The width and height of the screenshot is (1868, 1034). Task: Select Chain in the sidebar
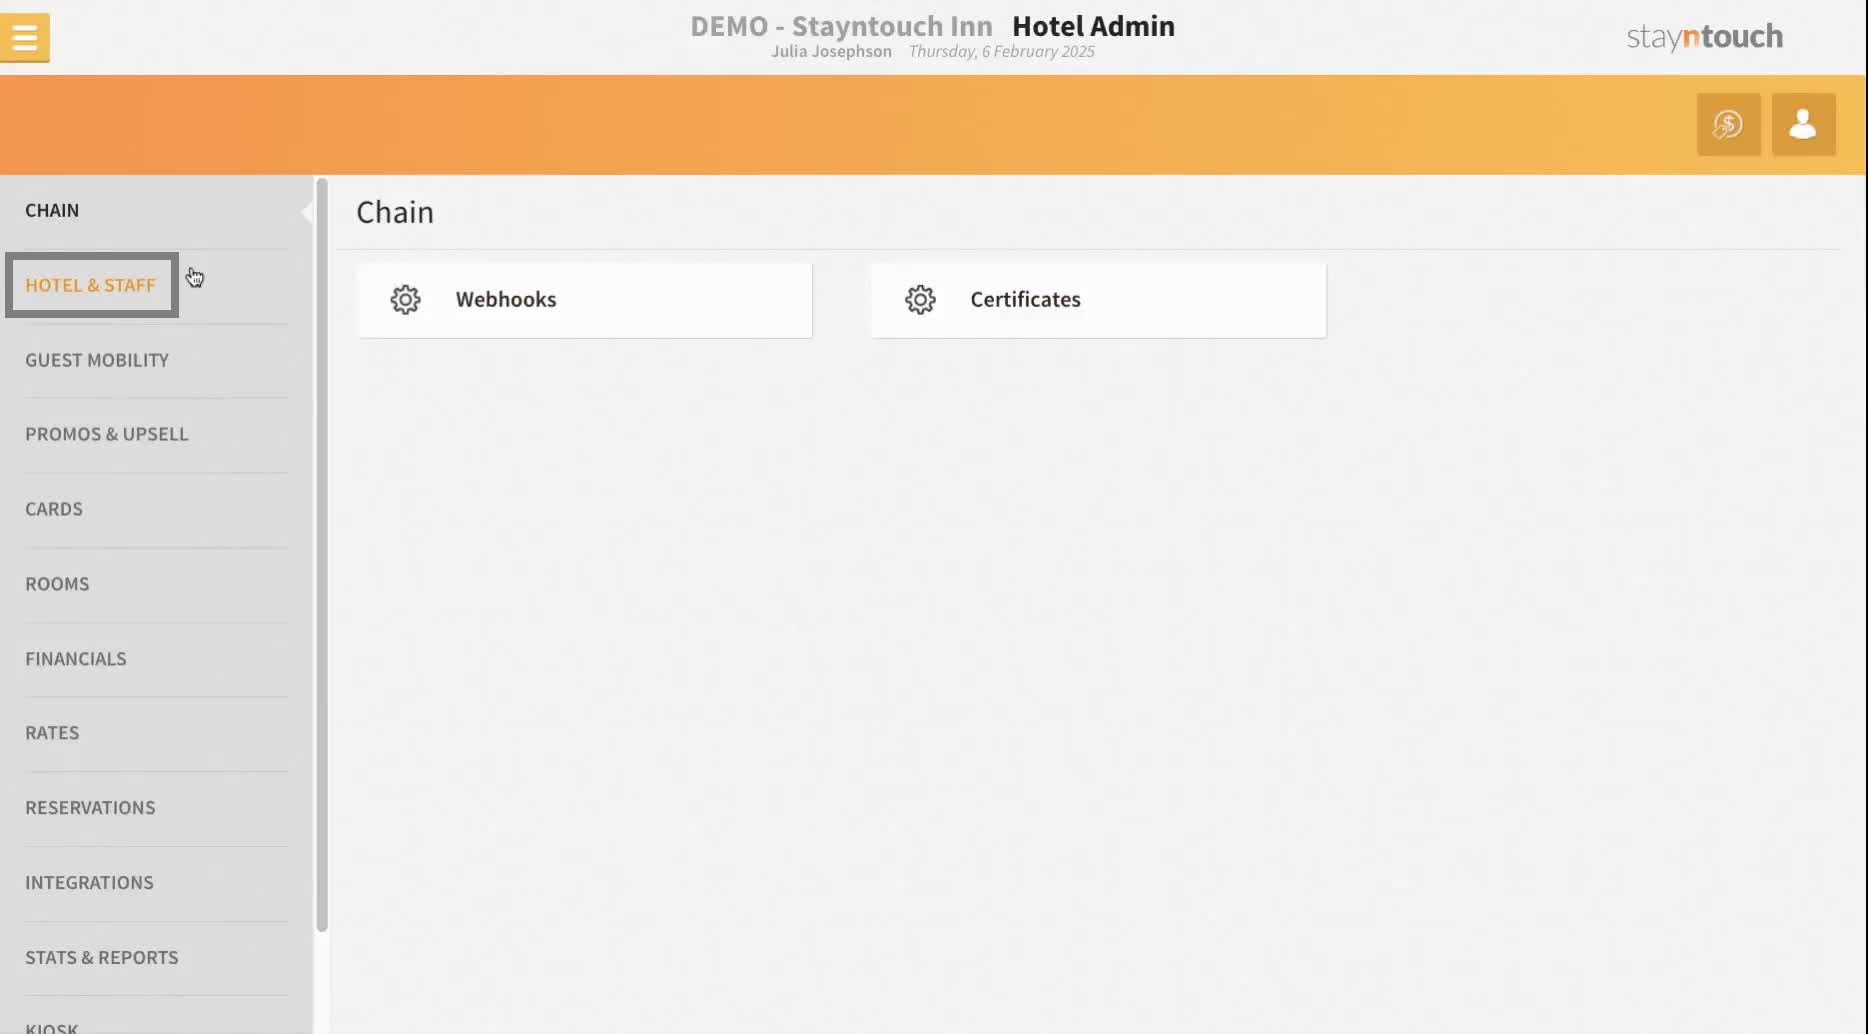tap(52, 211)
